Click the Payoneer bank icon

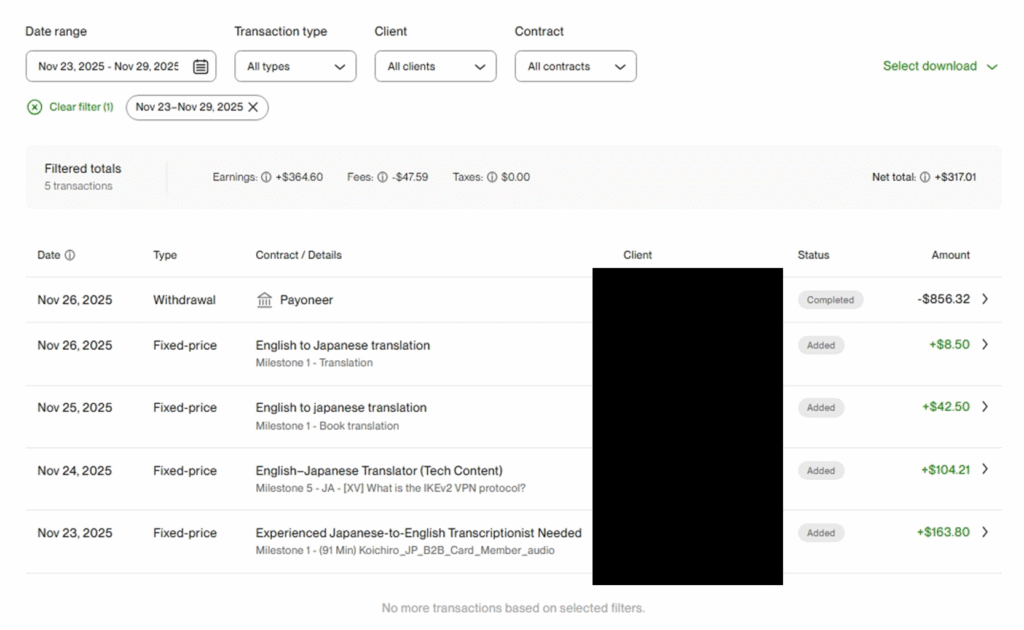click(264, 300)
